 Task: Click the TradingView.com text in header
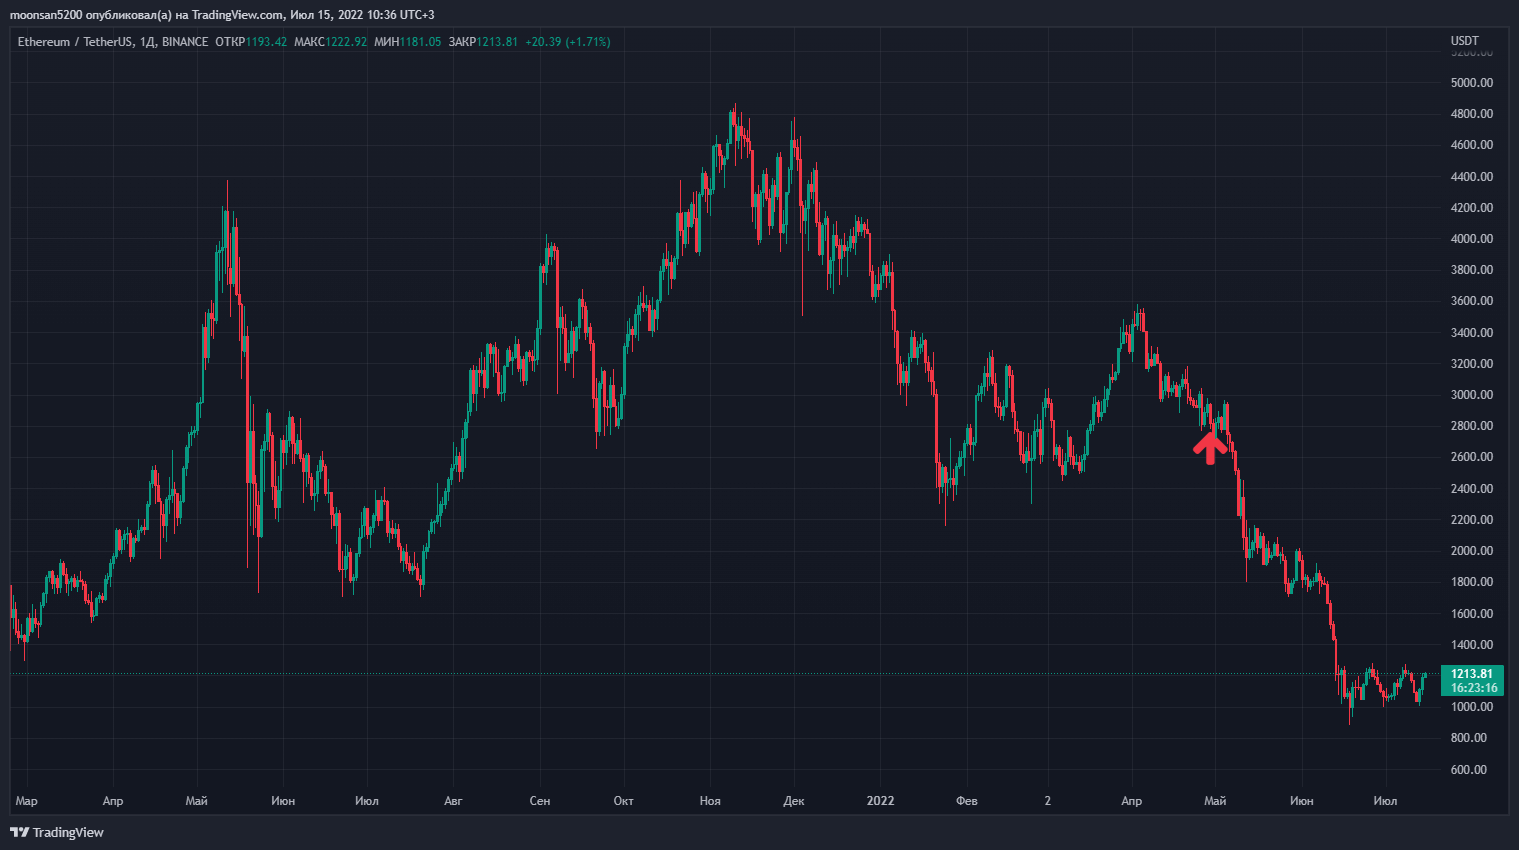point(238,15)
